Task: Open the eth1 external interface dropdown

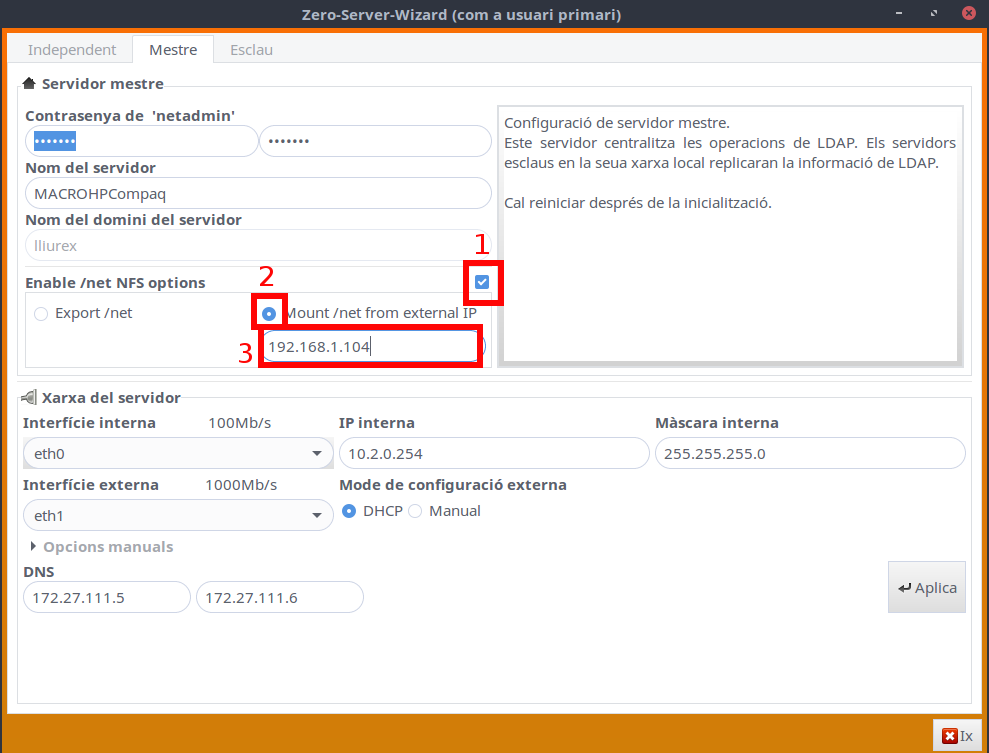Action: tap(177, 516)
